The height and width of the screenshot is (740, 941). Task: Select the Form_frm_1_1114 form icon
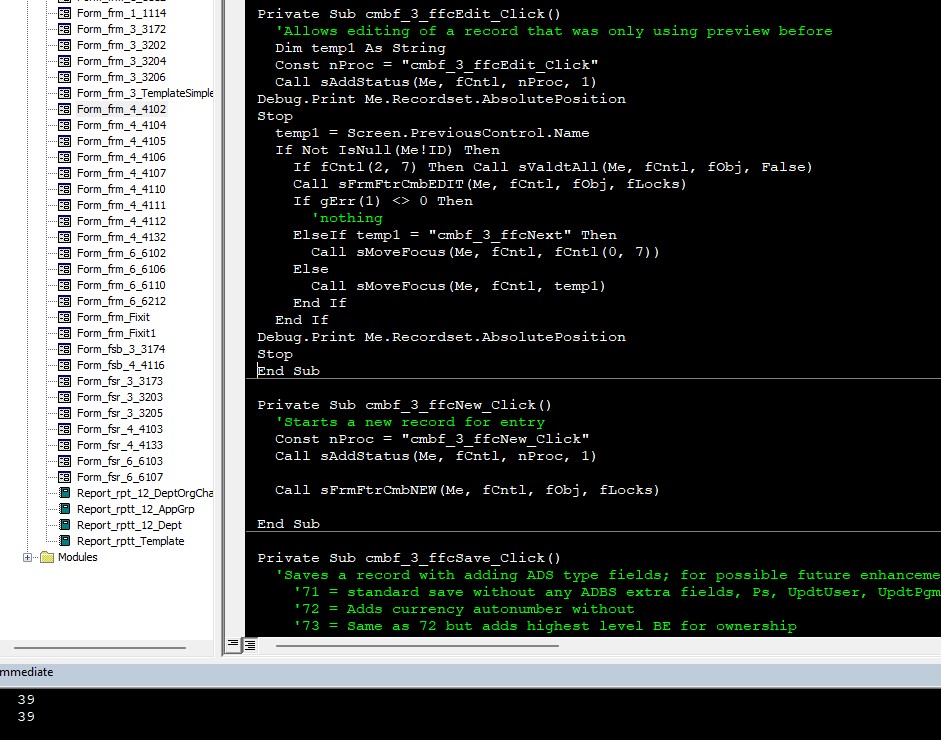(64, 13)
